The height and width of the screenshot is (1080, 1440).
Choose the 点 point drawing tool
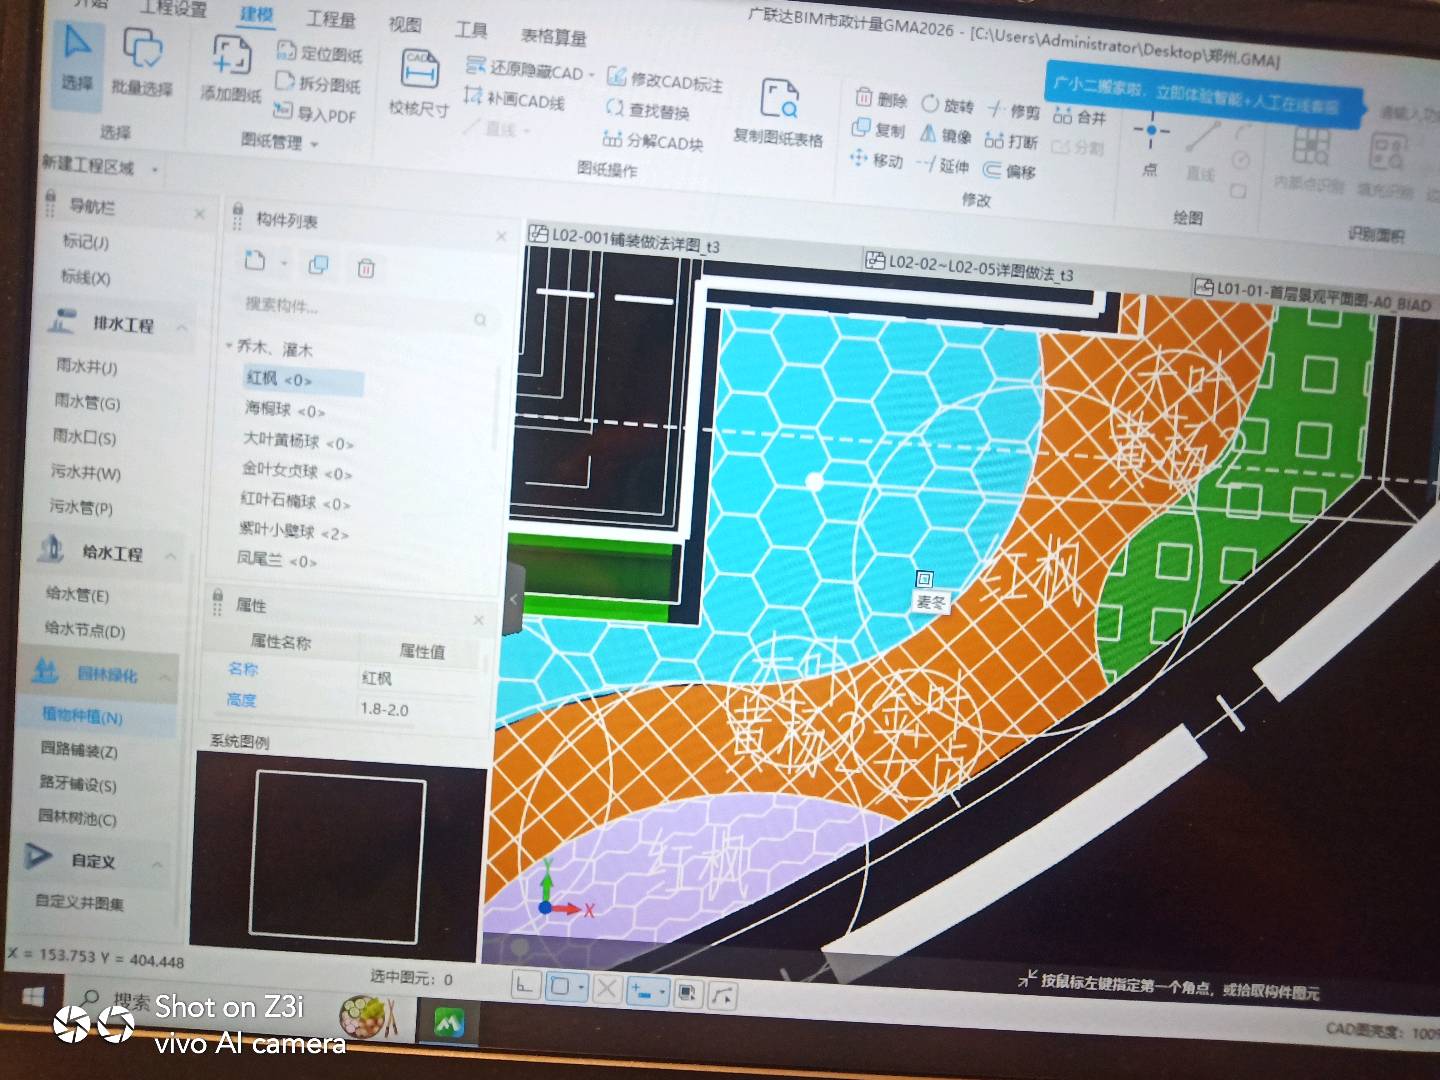coord(1151,146)
